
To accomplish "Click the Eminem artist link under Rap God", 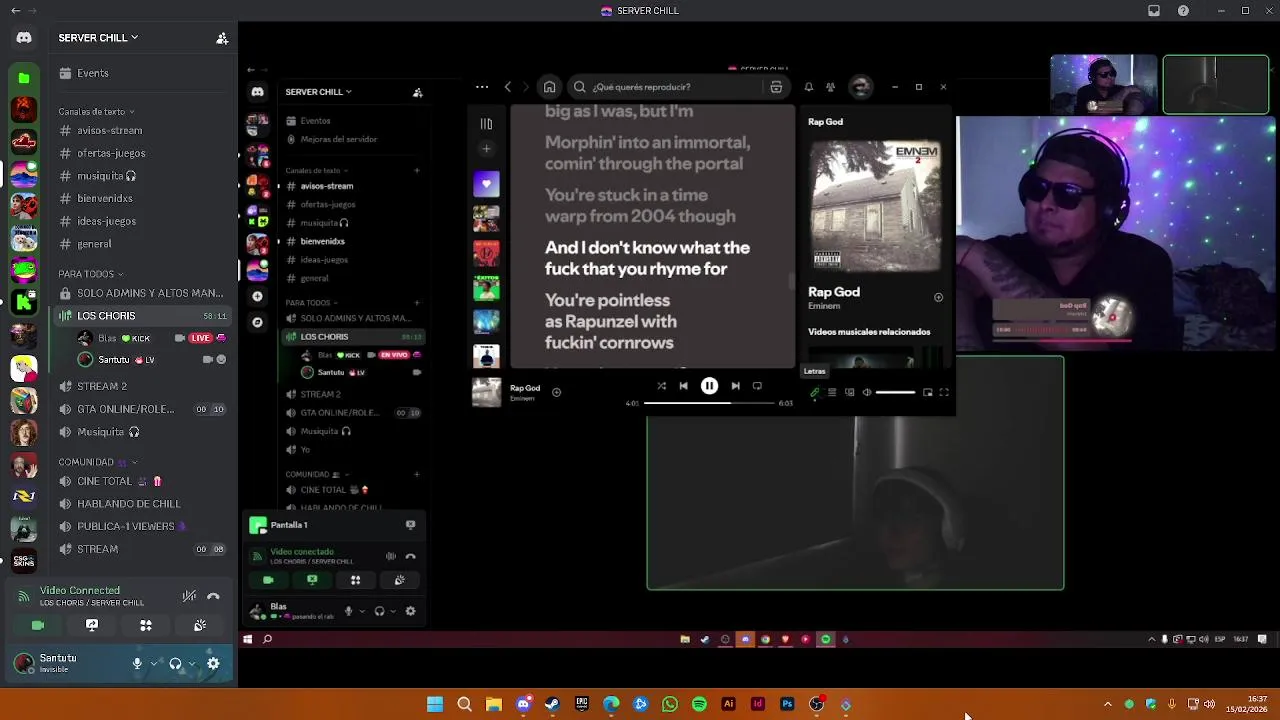I will click(824, 306).
